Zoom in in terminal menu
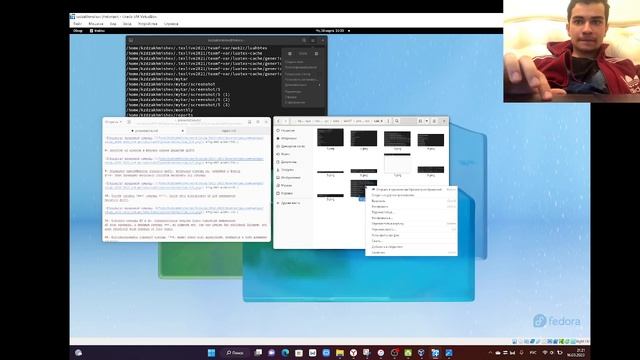This screenshot has width=640, height=360. pyautogui.click(x=316, y=53)
